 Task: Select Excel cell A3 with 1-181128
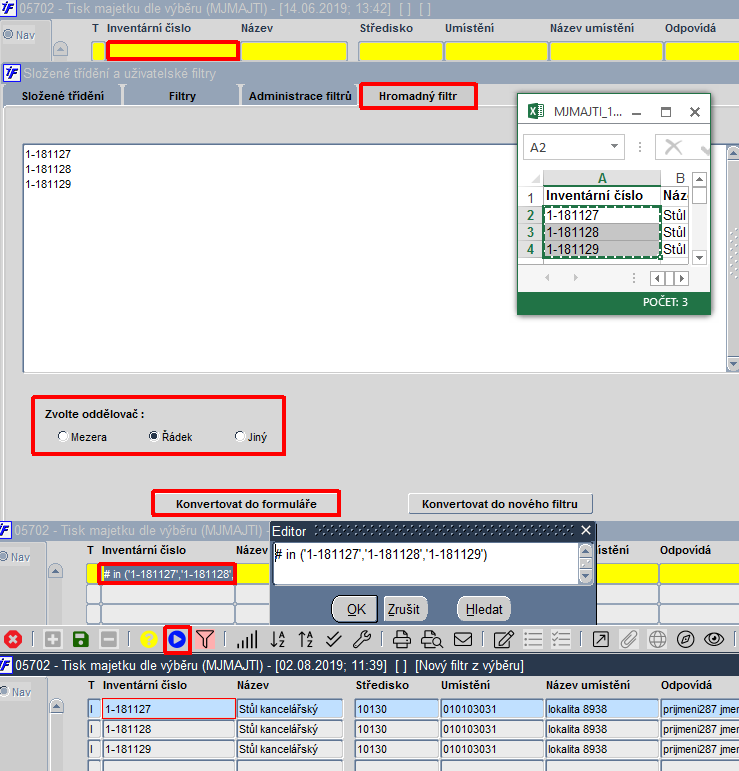602,232
